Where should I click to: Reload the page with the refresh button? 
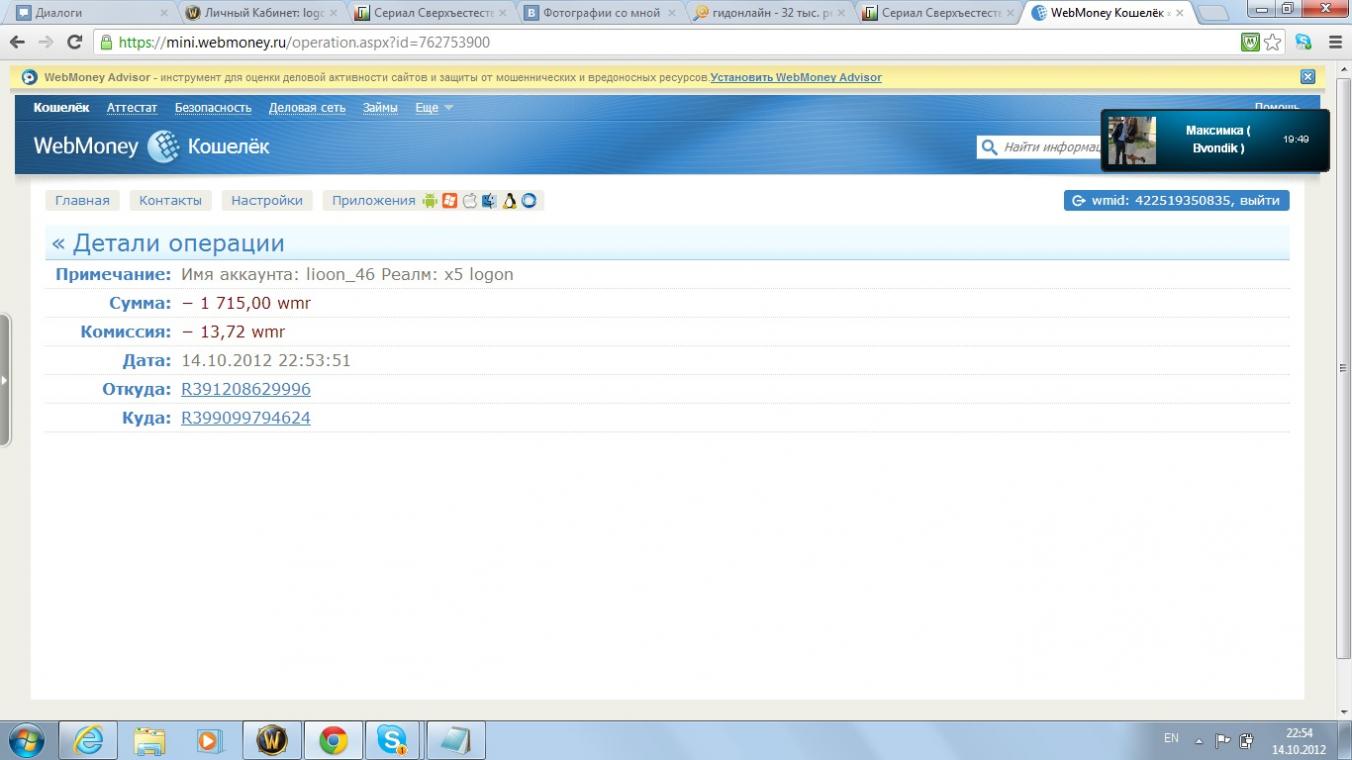(x=74, y=42)
